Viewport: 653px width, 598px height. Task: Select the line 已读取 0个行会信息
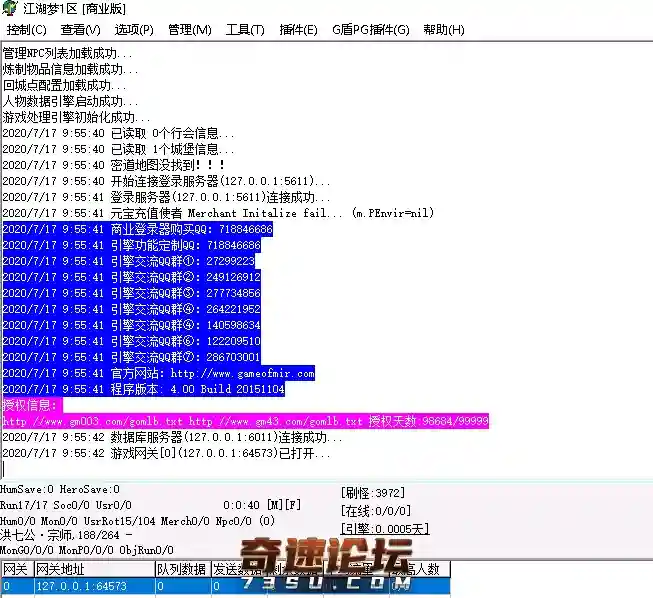(x=118, y=133)
